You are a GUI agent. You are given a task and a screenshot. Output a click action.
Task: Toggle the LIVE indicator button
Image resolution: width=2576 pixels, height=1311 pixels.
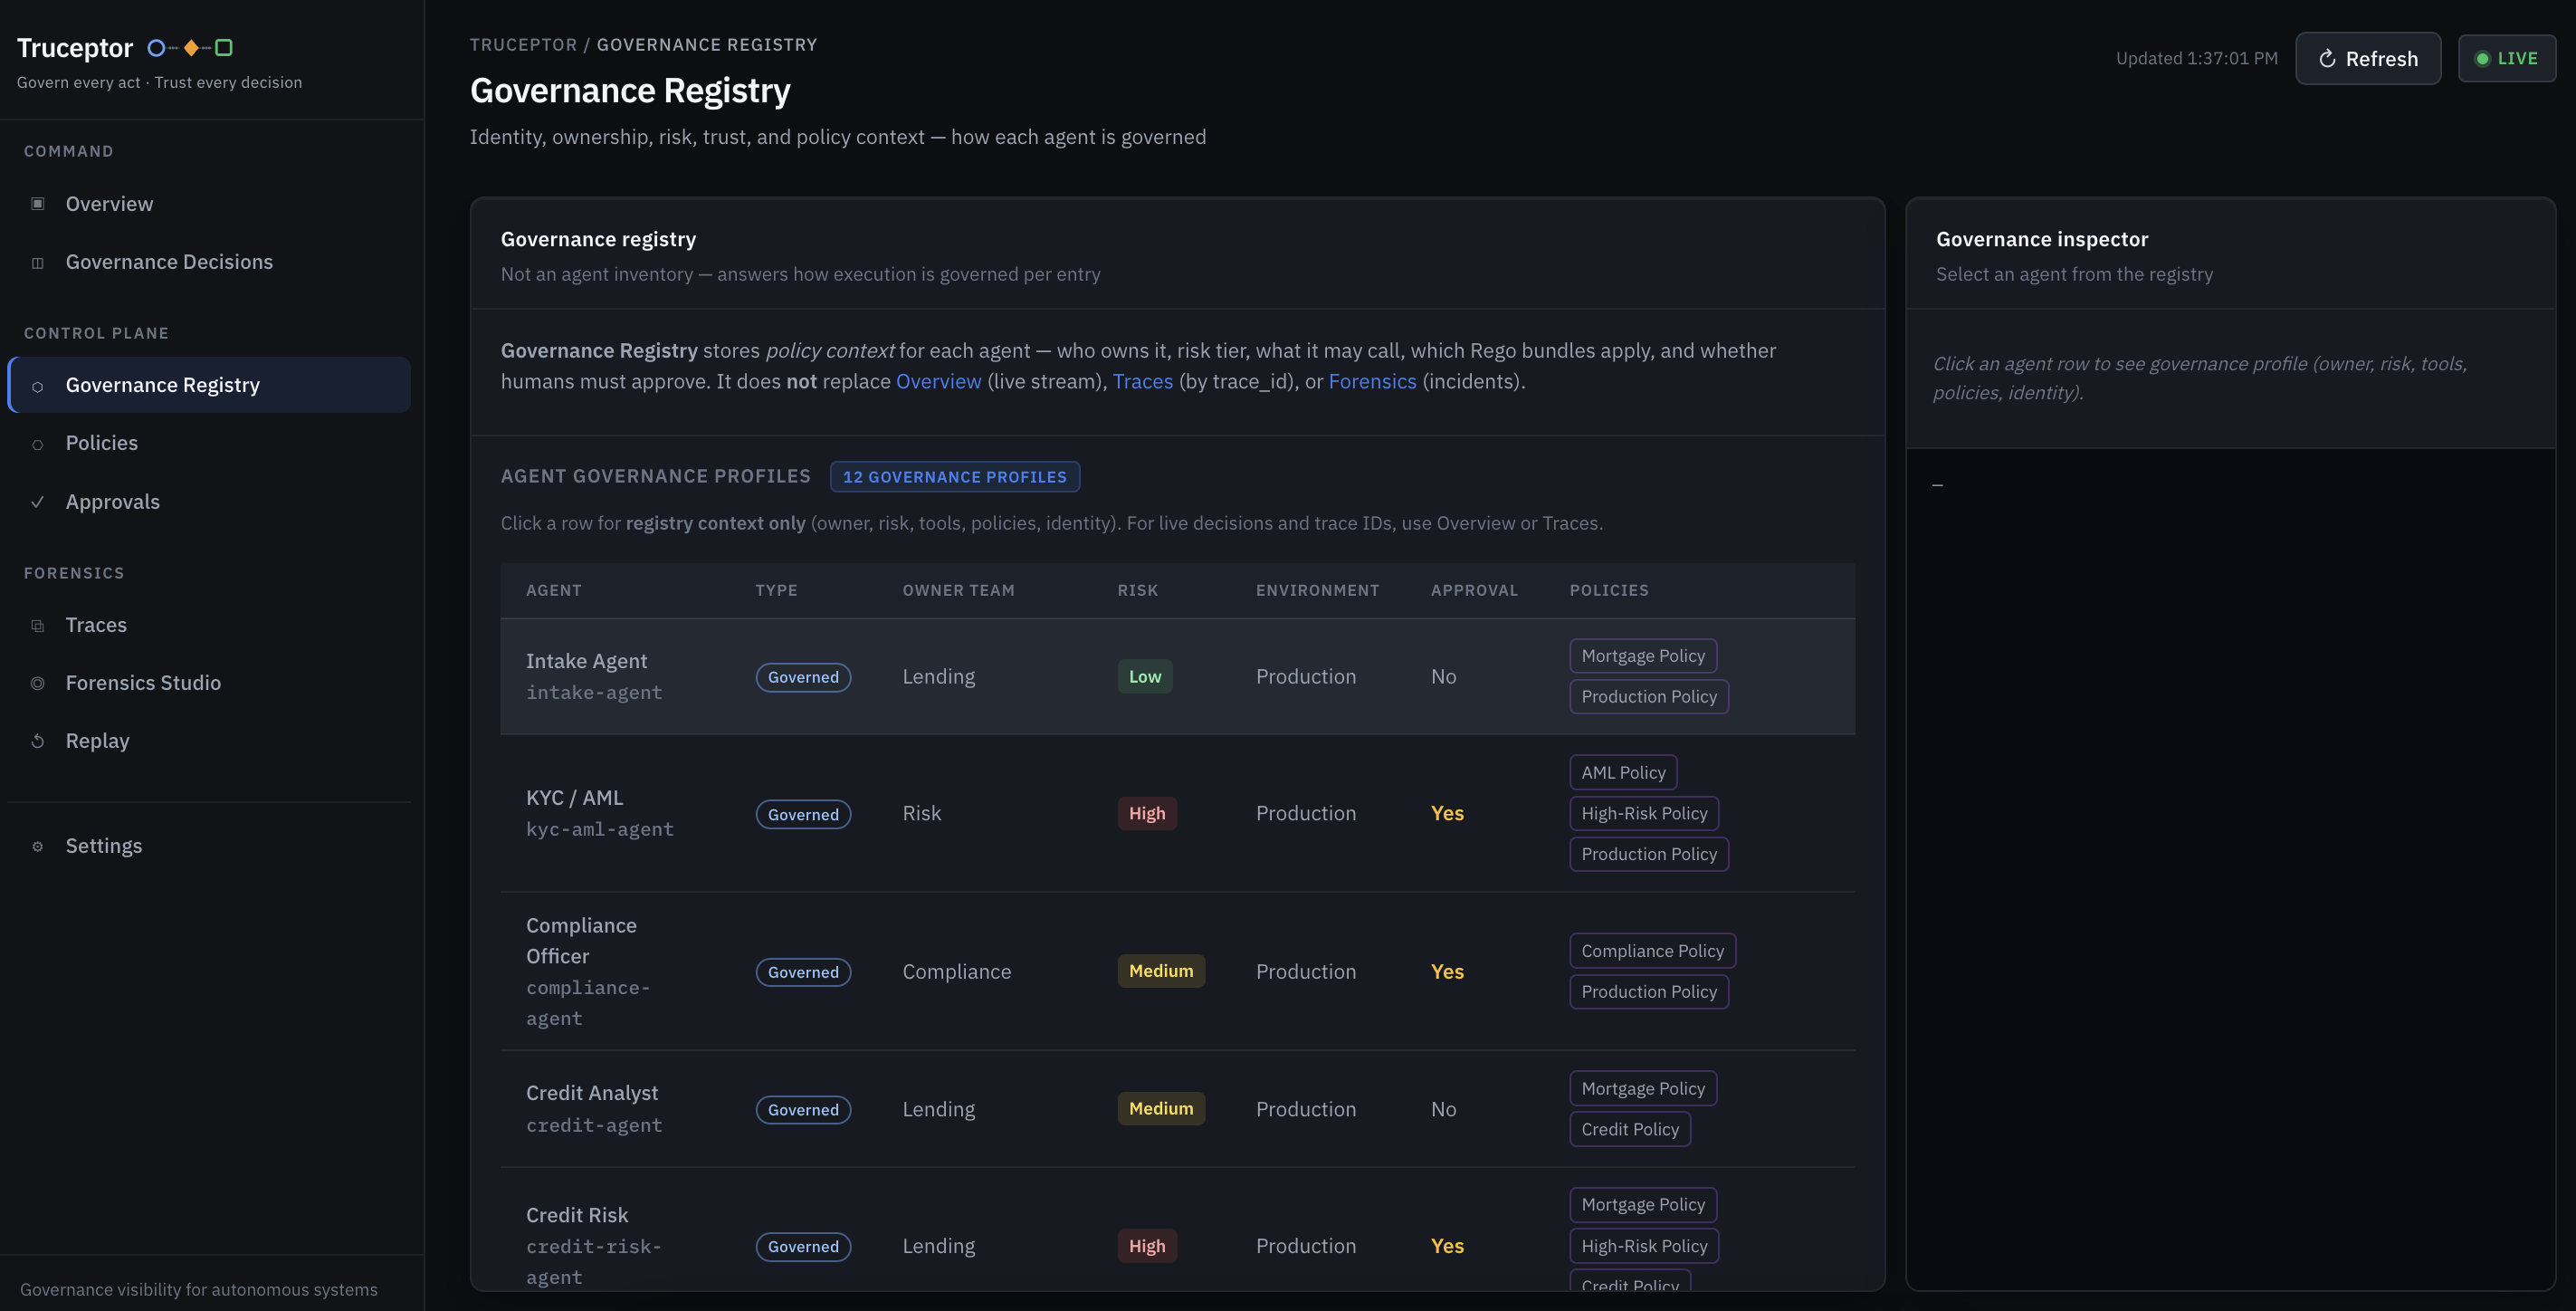(x=2507, y=59)
